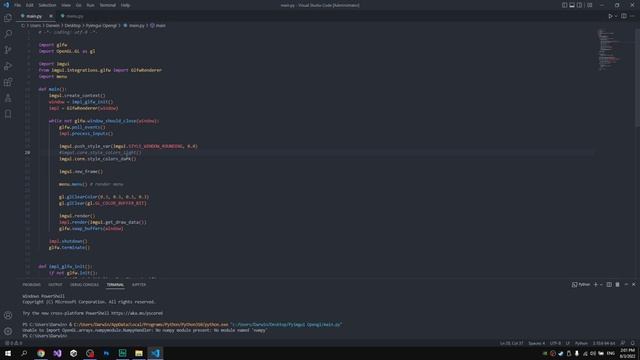Open the Search view in activity bar
This screenshot has width=640, height=360.
(8, 34)
